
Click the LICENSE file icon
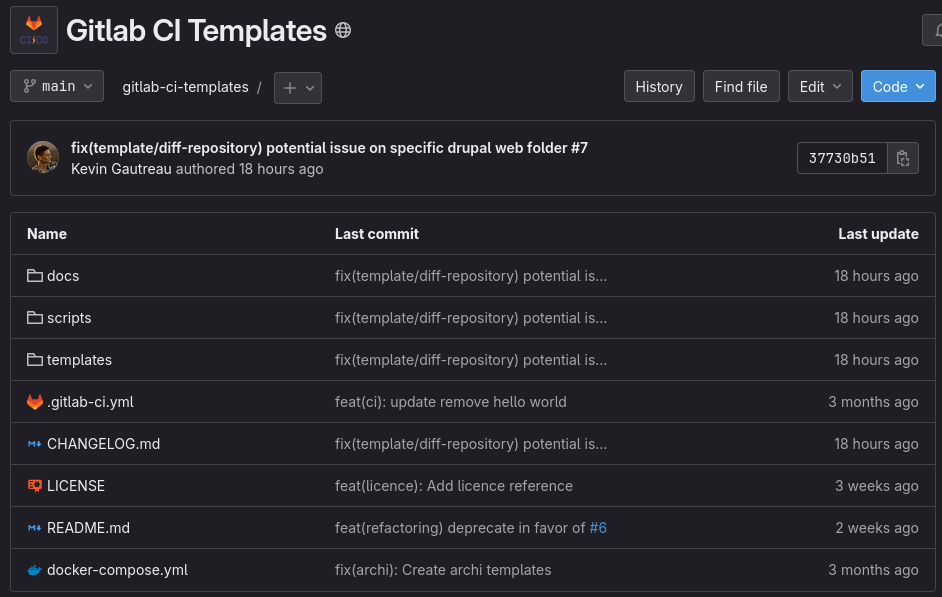tap(35, 486)
